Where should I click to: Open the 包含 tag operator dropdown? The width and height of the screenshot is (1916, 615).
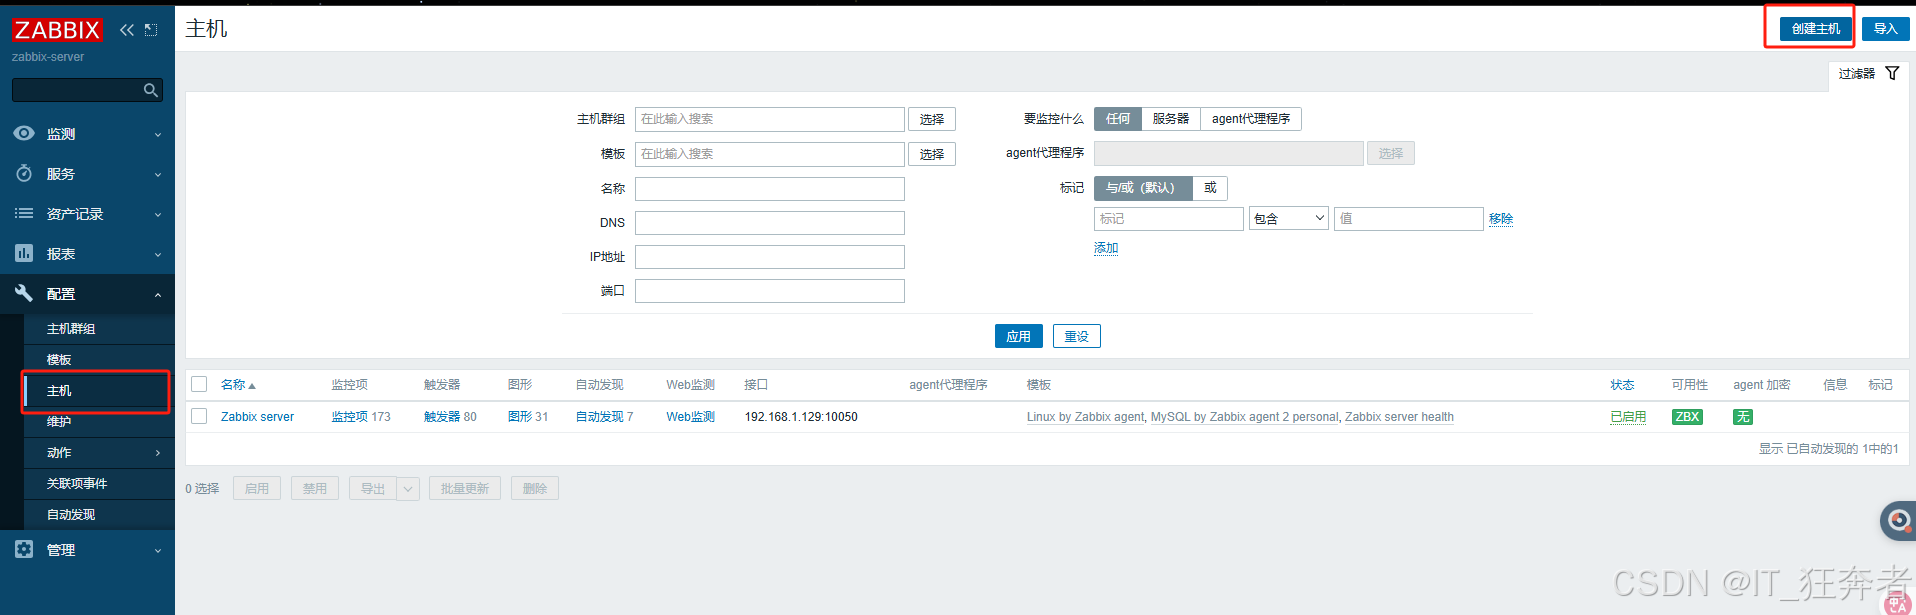coord(1289,219)
